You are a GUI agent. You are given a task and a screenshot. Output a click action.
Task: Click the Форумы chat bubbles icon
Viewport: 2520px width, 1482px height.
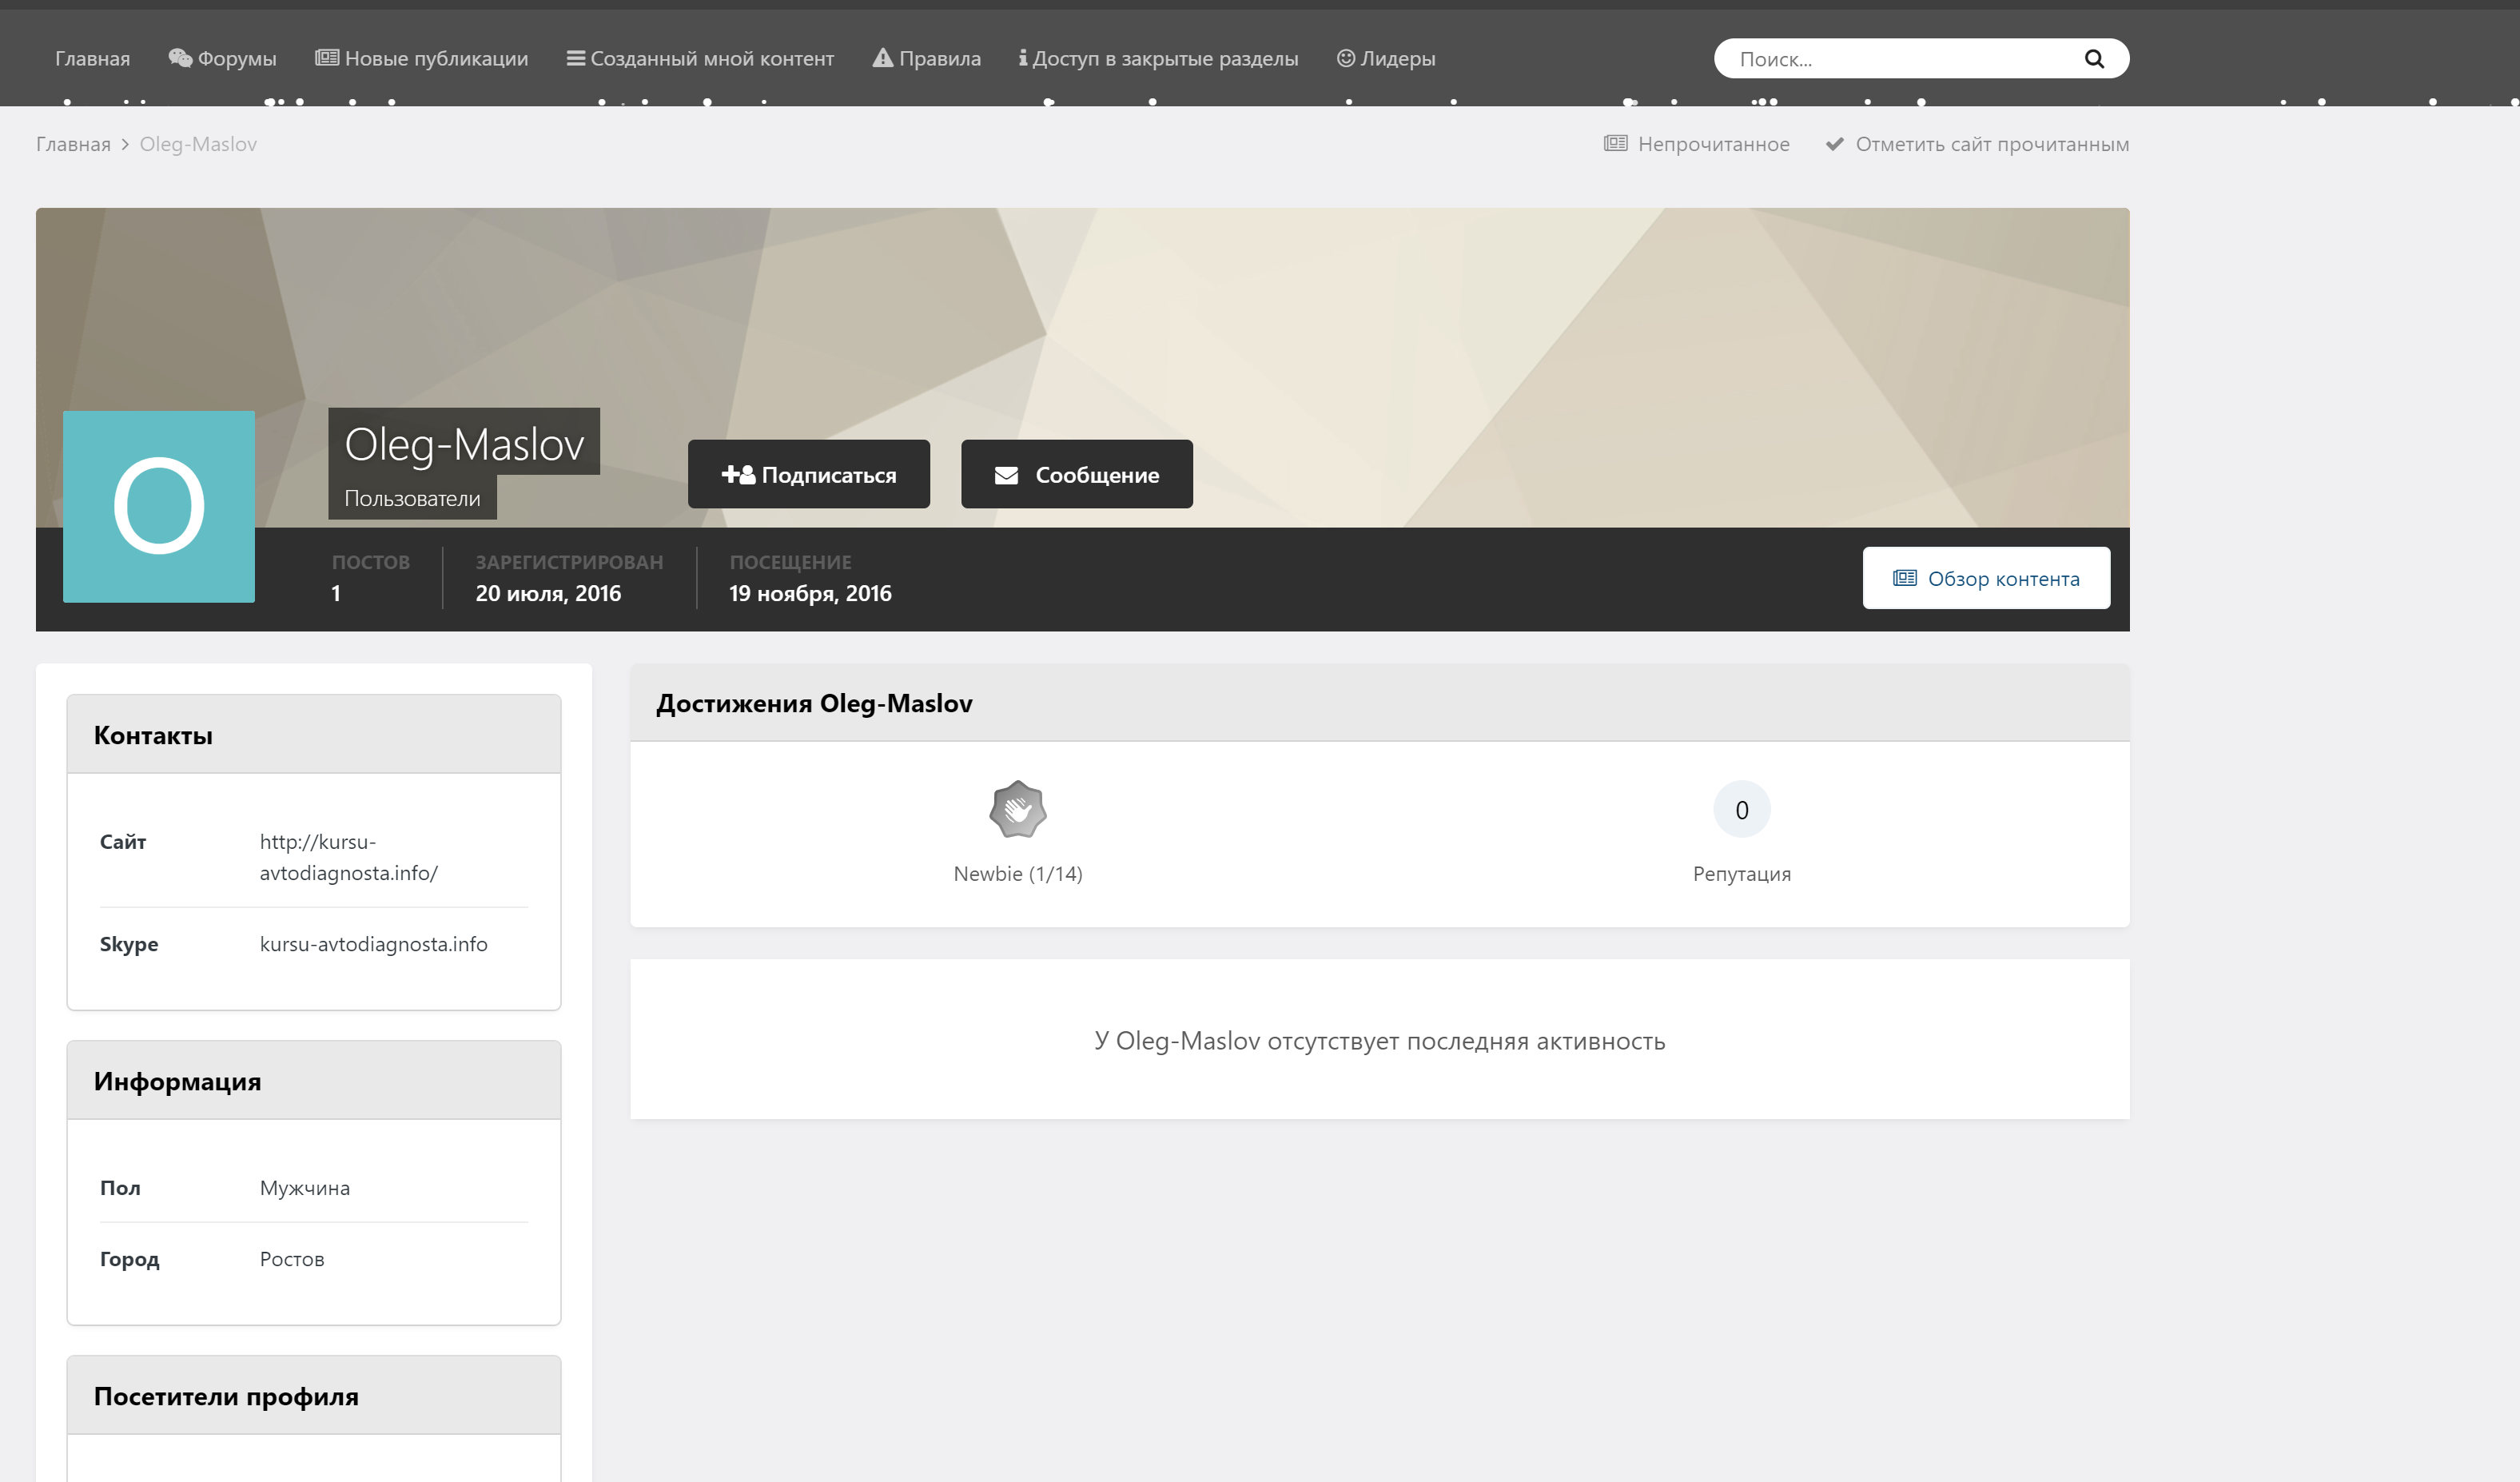[180, 58]
